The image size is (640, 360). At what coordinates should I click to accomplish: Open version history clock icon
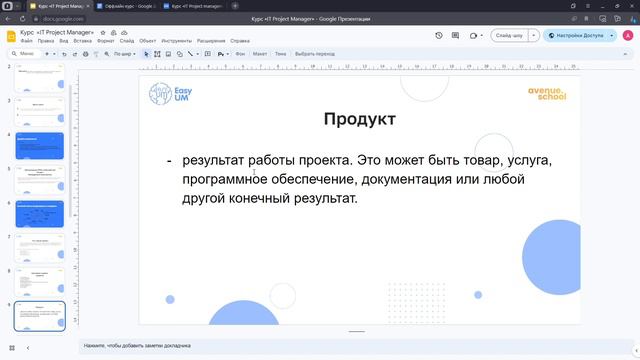click(x=439, y=36)
